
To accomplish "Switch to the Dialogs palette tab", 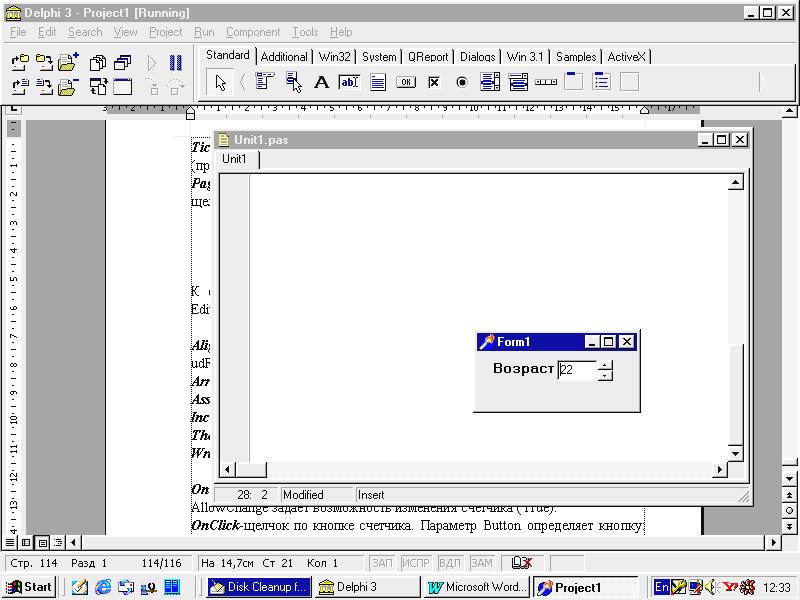I will (x=478, y=57).
